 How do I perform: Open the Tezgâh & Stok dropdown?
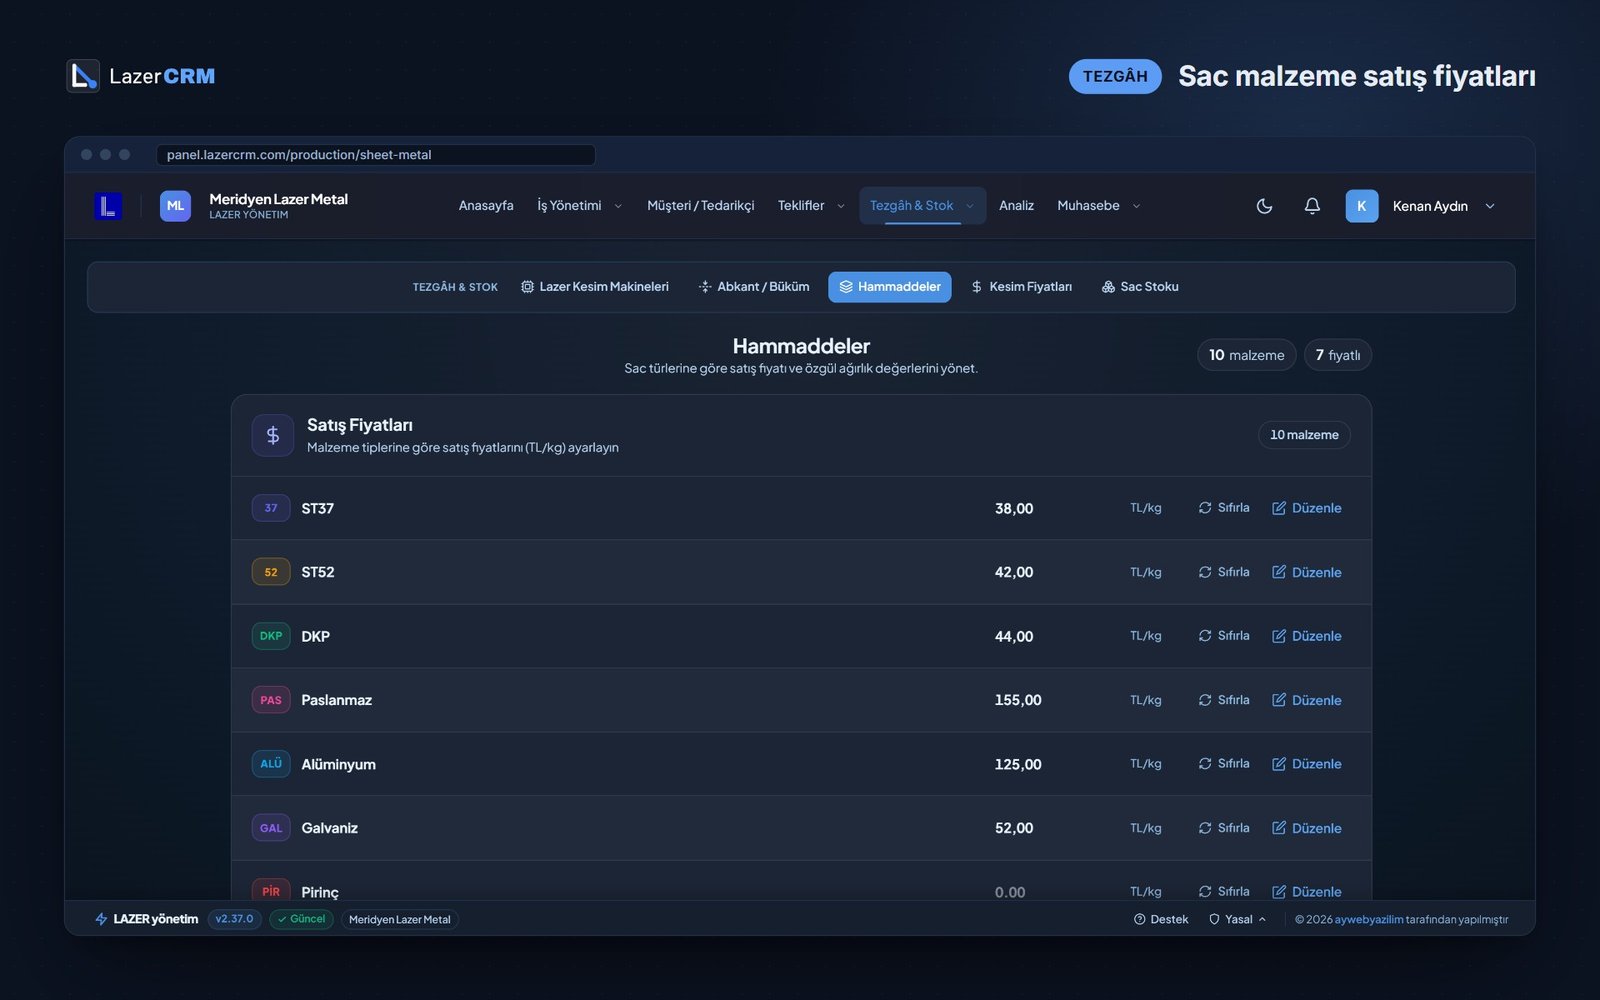coord(922,206)
